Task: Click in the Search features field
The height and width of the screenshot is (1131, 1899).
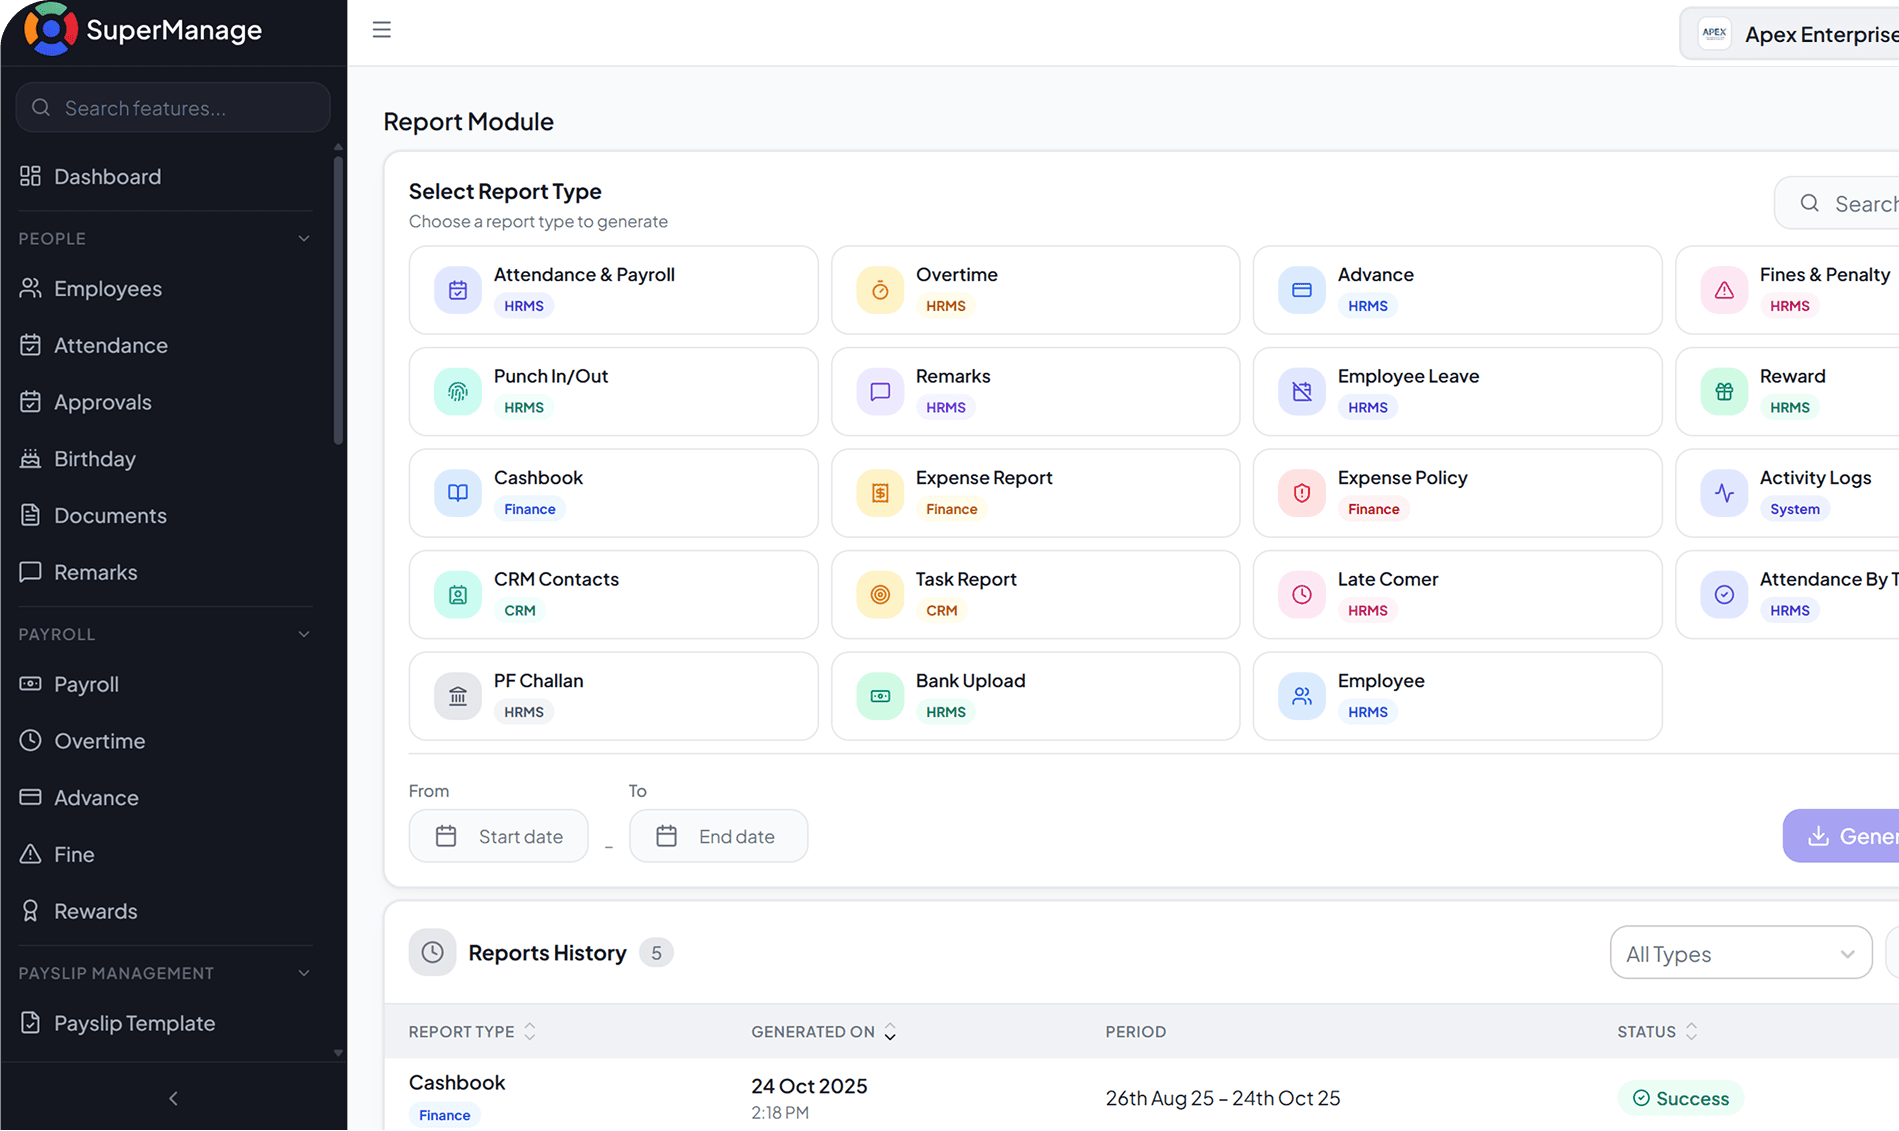Action: [x=173, y=108]
